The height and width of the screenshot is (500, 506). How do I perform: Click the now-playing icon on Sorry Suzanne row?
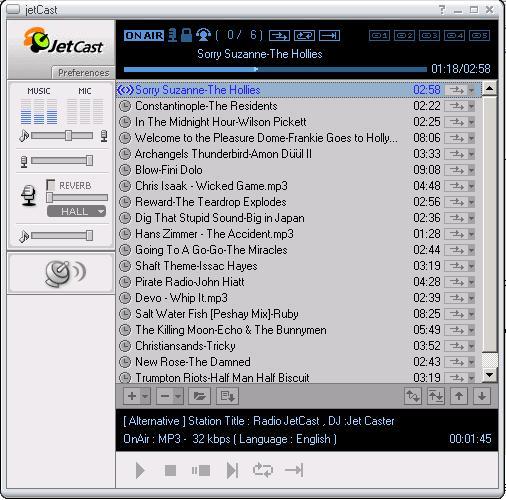click(x=125, y=90)
